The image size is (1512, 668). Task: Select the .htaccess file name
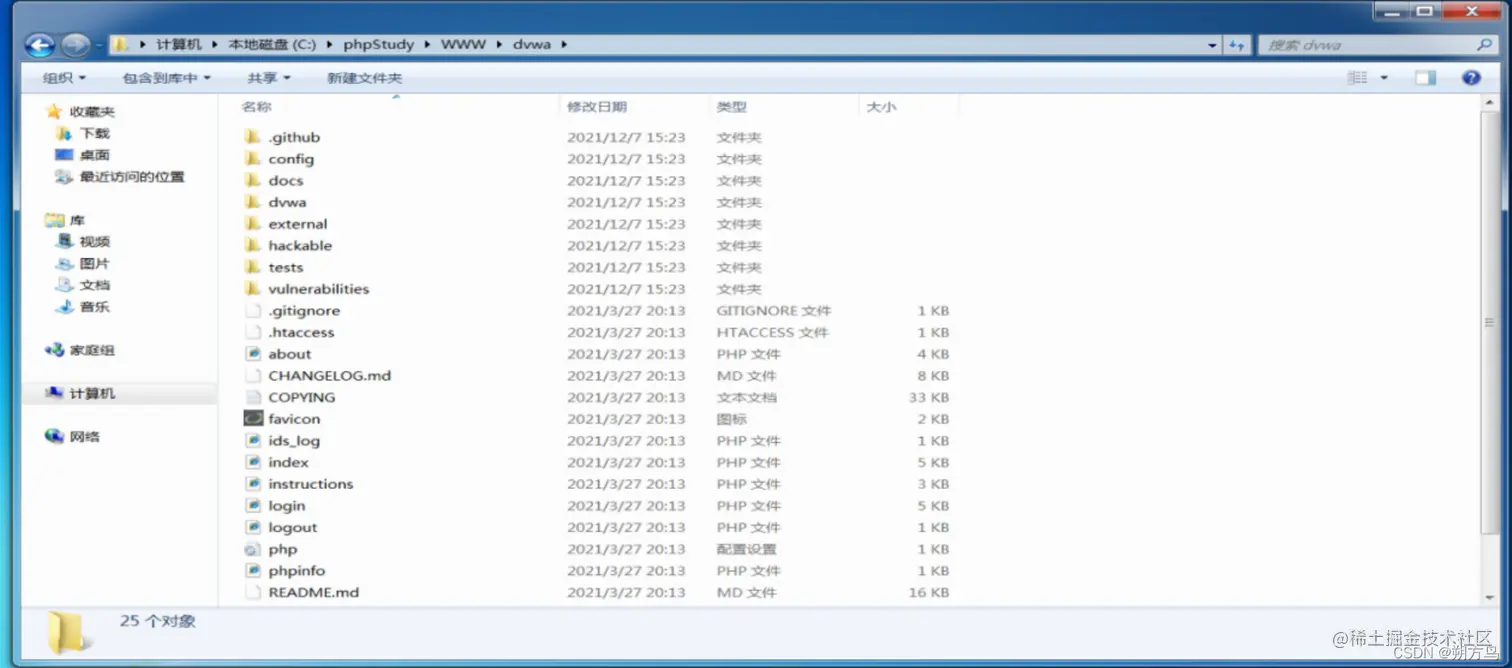301,332
